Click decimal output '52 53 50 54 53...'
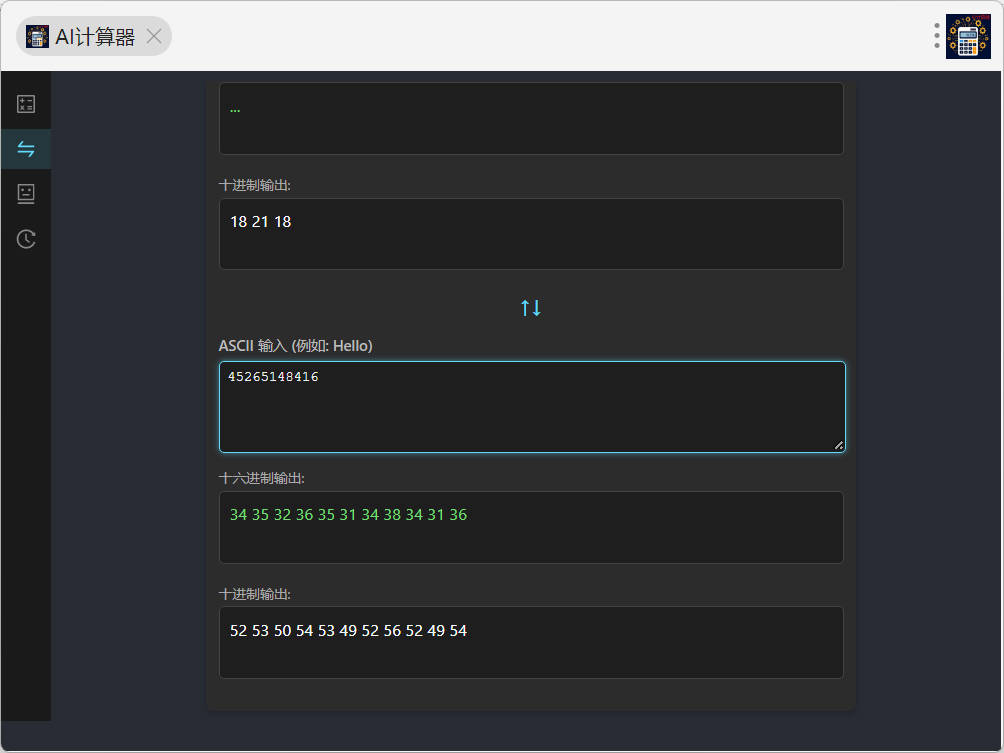Screen dimensions: 1004x753 [x=531, y=642]
